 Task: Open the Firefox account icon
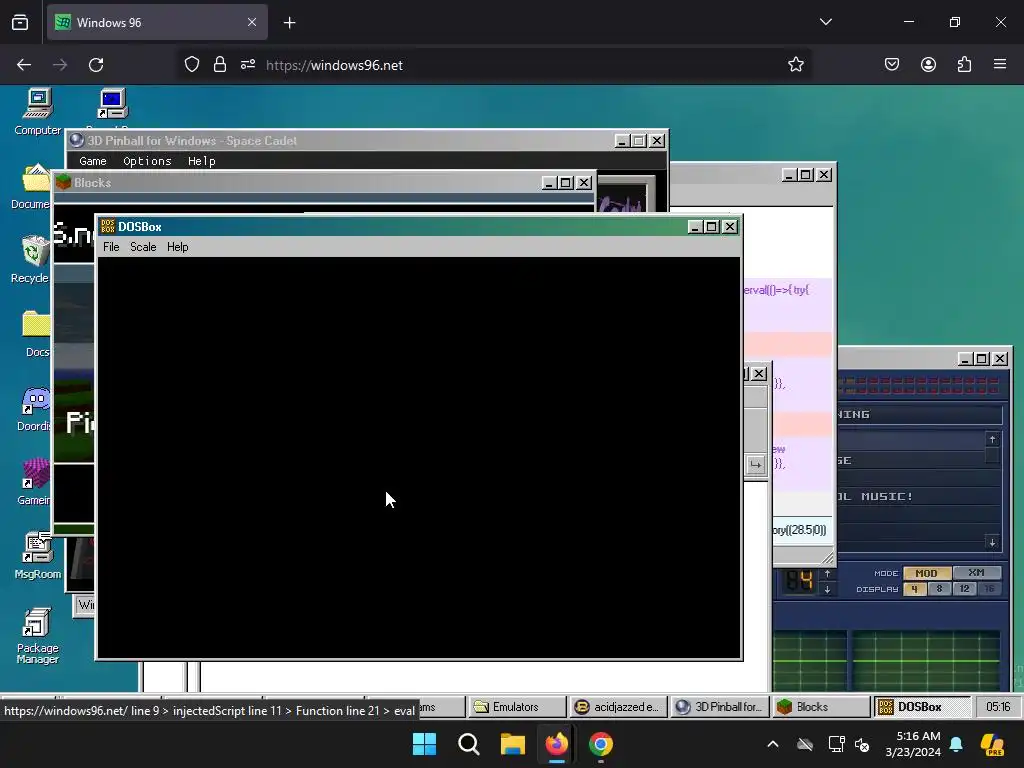click(928, 64)
